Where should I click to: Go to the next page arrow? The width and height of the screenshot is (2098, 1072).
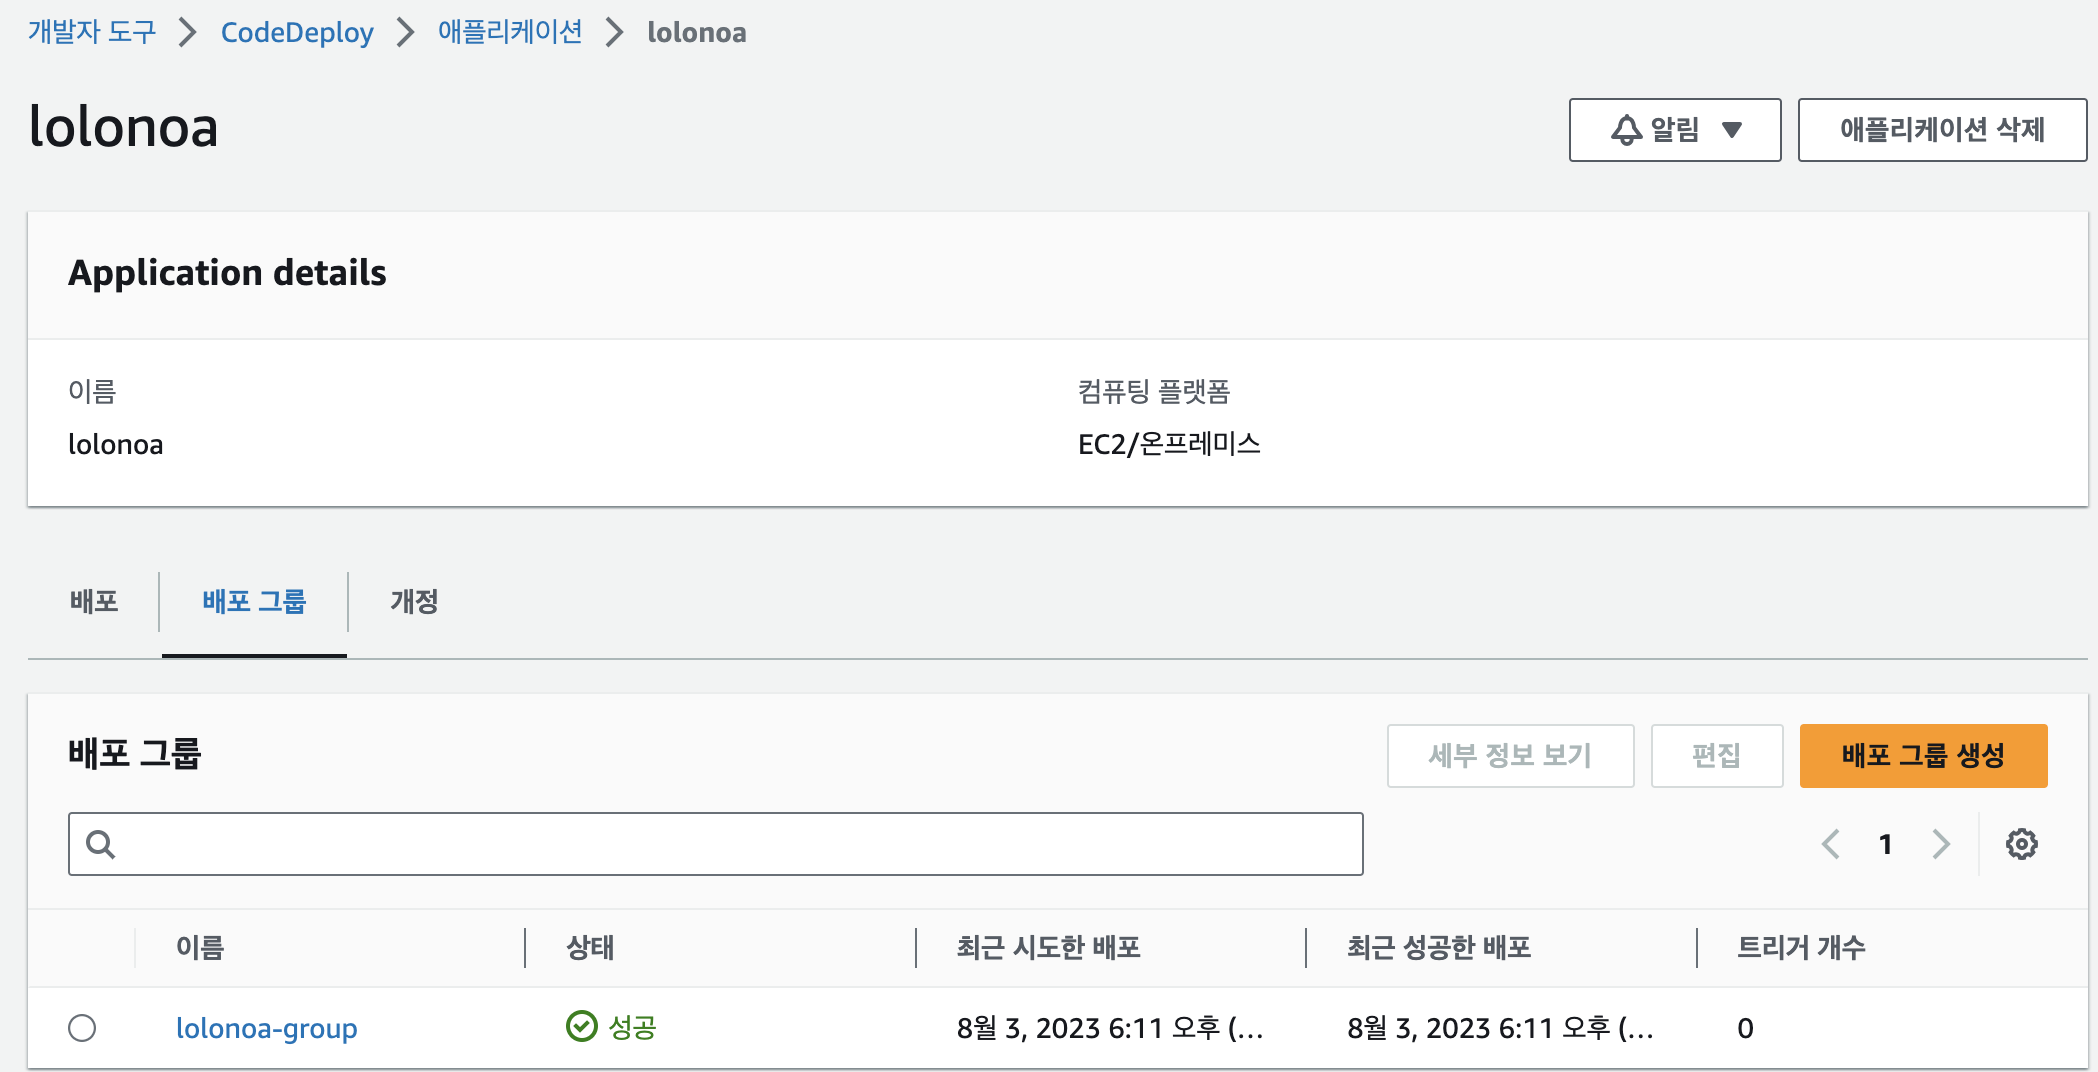pos(1941,844)
